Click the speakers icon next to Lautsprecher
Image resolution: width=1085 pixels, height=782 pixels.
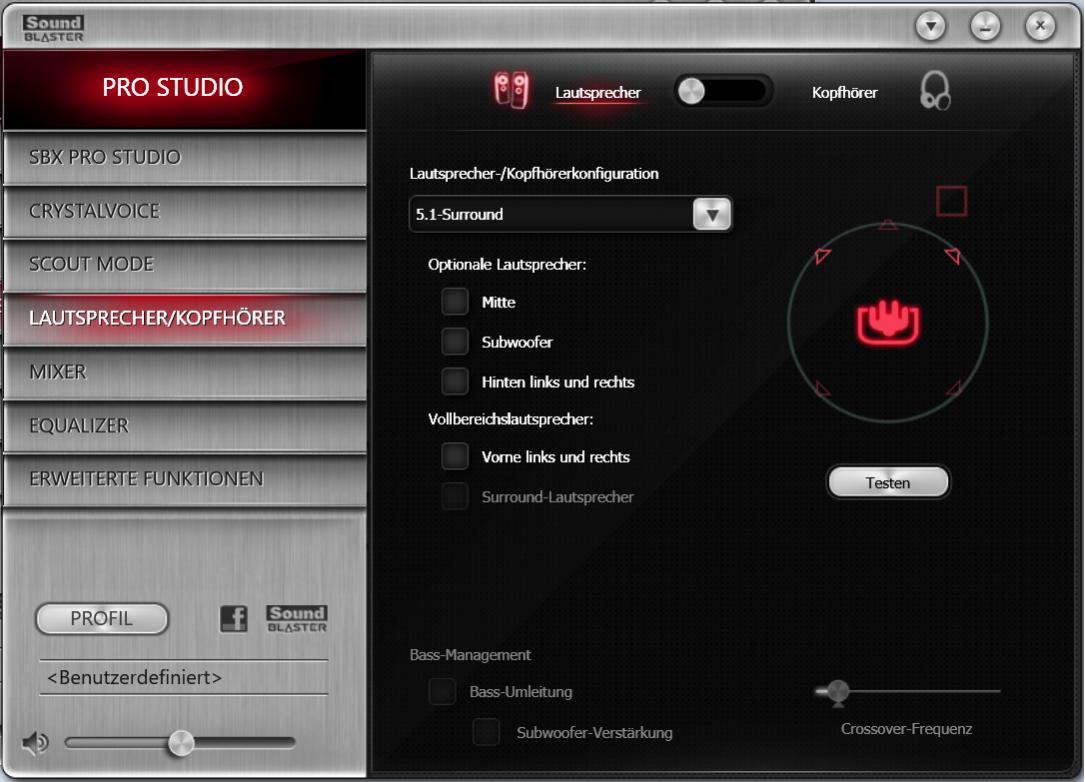pos(512,91)
